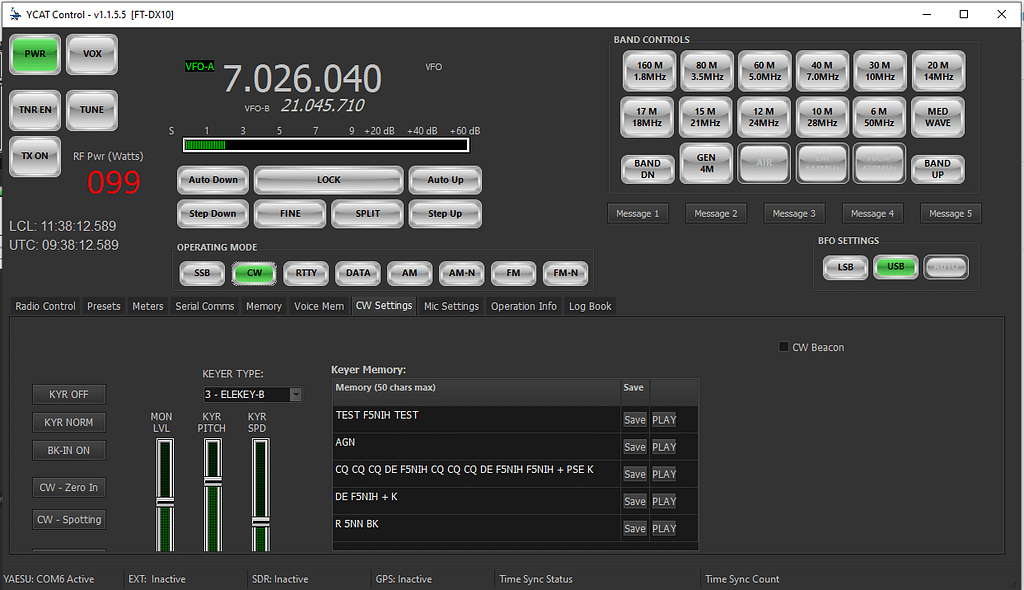Image resolution: width=1024 pixels, height=590 pixels.
Task: Open the Keyer Type dropdown
Action: [295, 395]
